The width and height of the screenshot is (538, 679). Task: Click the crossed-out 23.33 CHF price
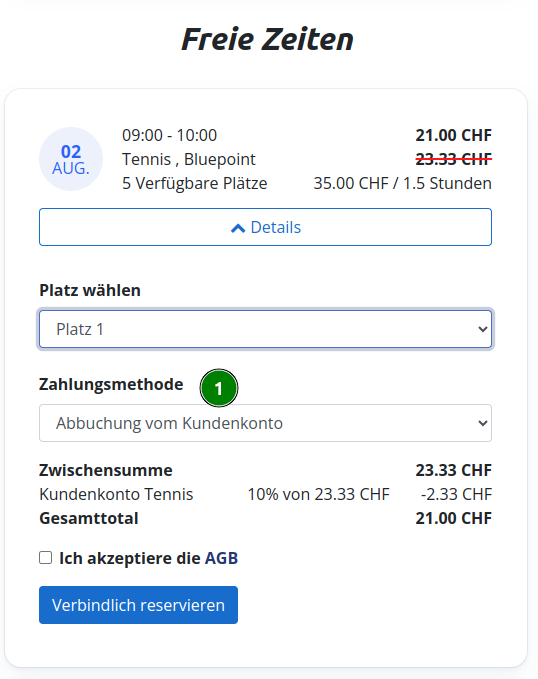[454, 159]
